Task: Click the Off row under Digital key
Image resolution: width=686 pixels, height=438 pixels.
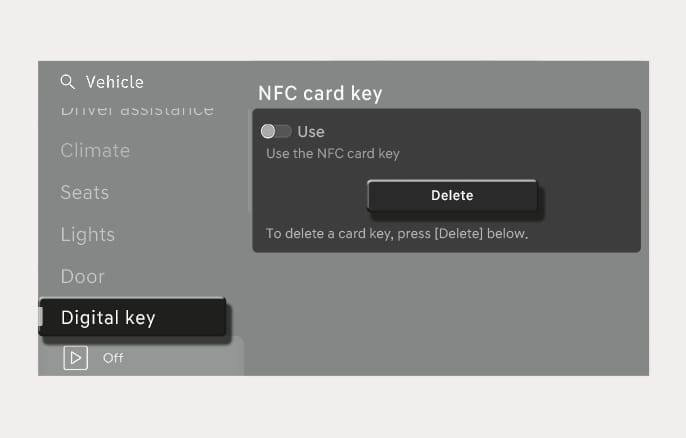Action: coord(141,356)
